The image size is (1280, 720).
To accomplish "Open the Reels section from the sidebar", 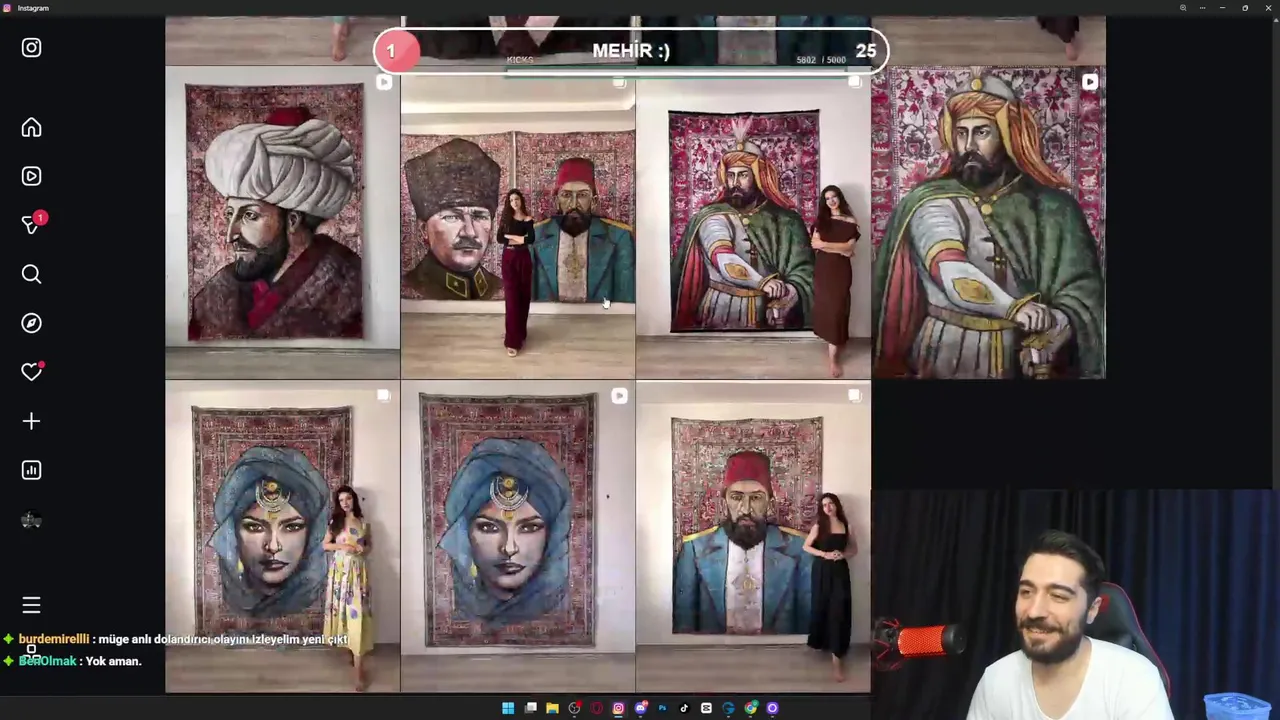I will [31, 176].
